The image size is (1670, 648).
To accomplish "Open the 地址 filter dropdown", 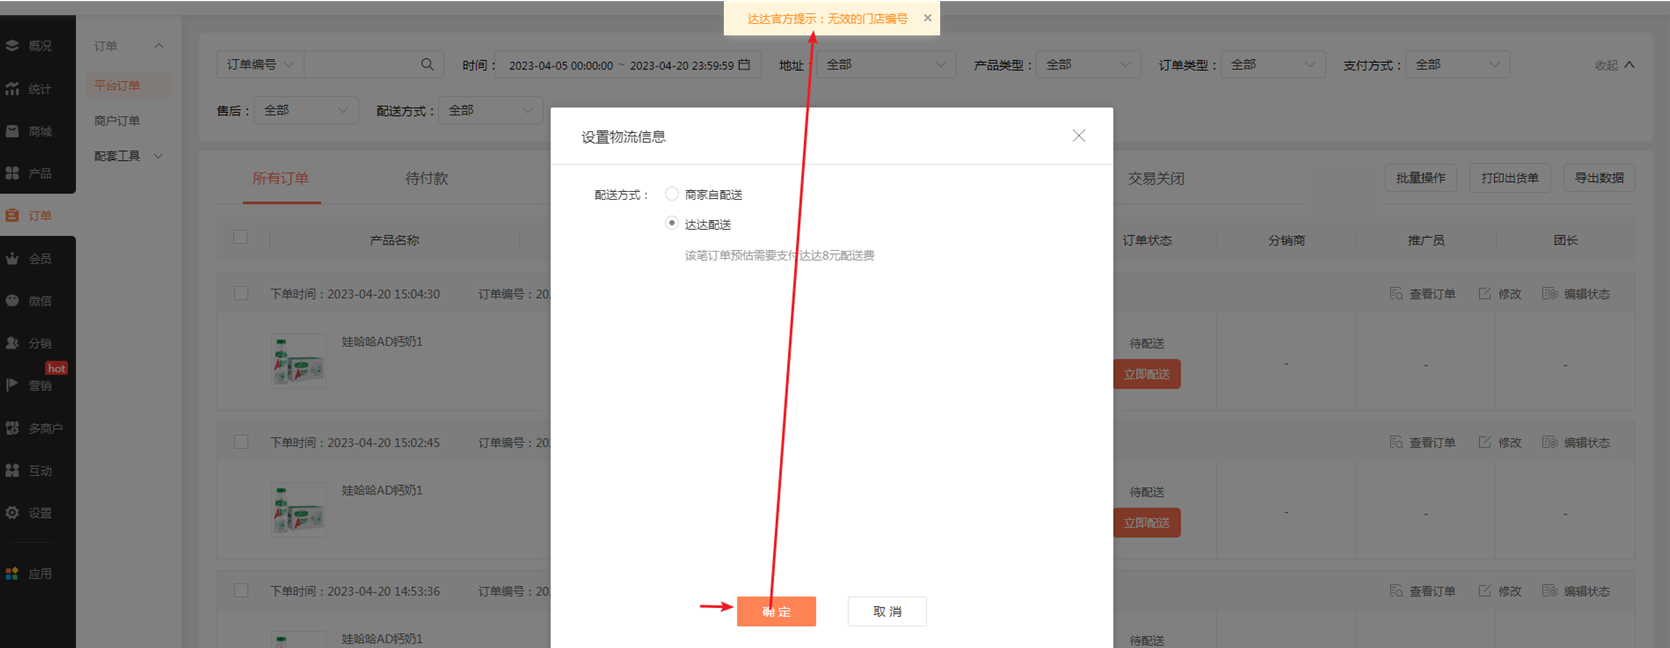I will [886, 64].
